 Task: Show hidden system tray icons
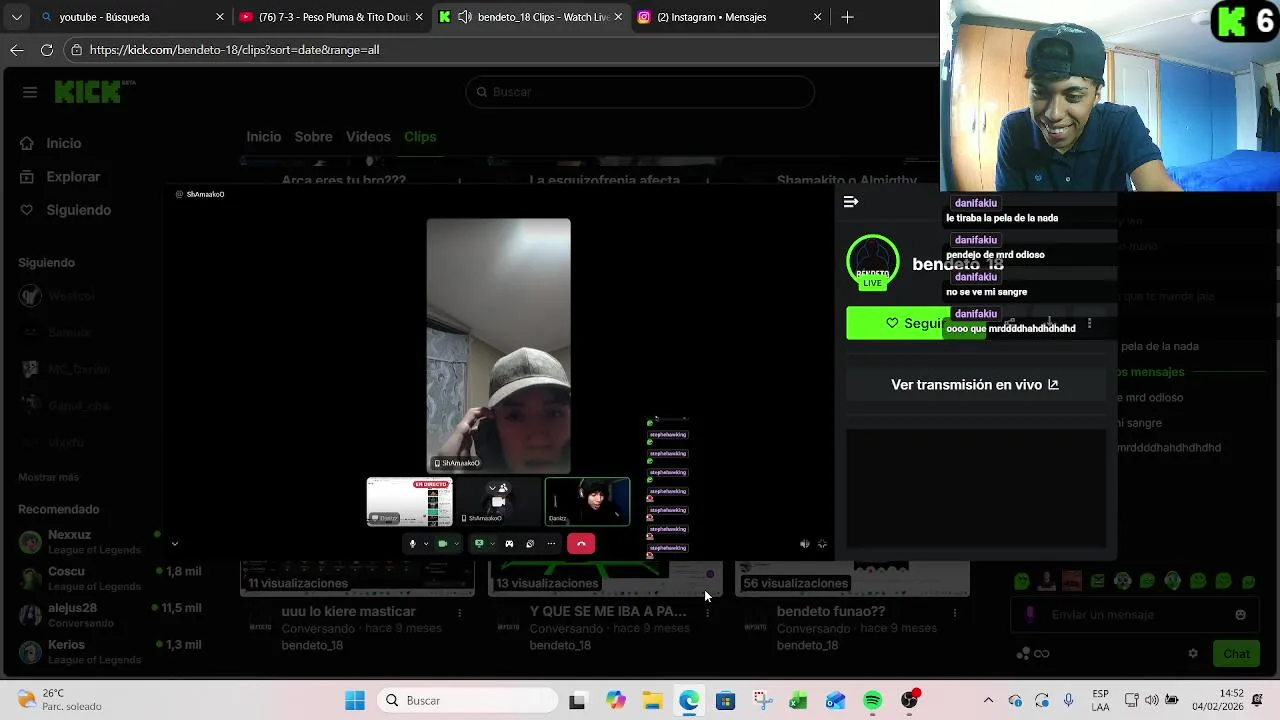989,701
